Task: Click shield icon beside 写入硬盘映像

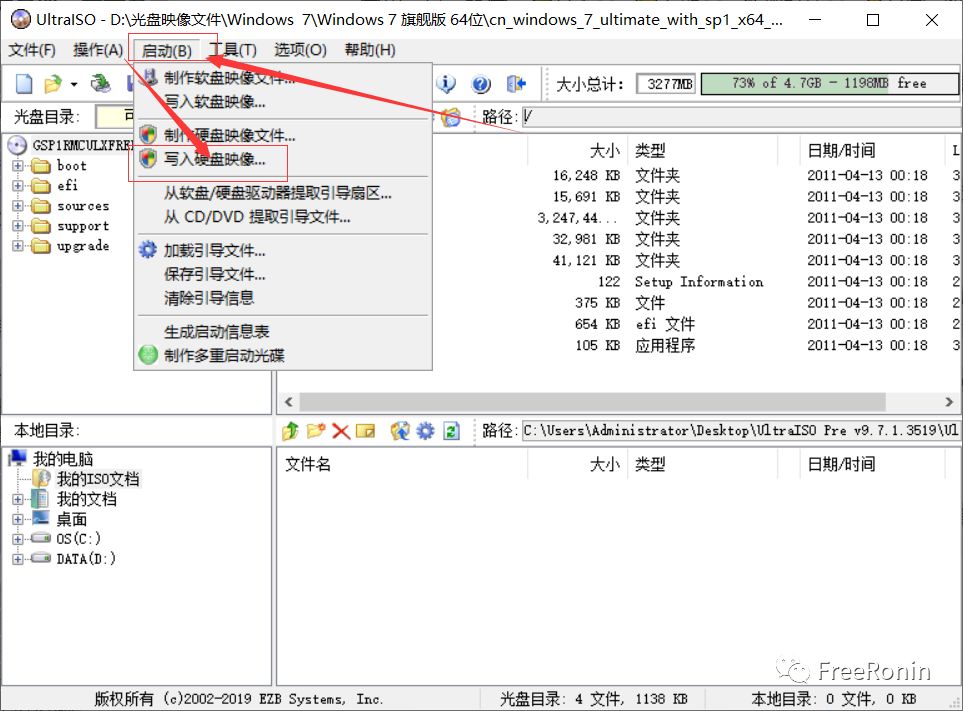Action: tap(147, 159)
